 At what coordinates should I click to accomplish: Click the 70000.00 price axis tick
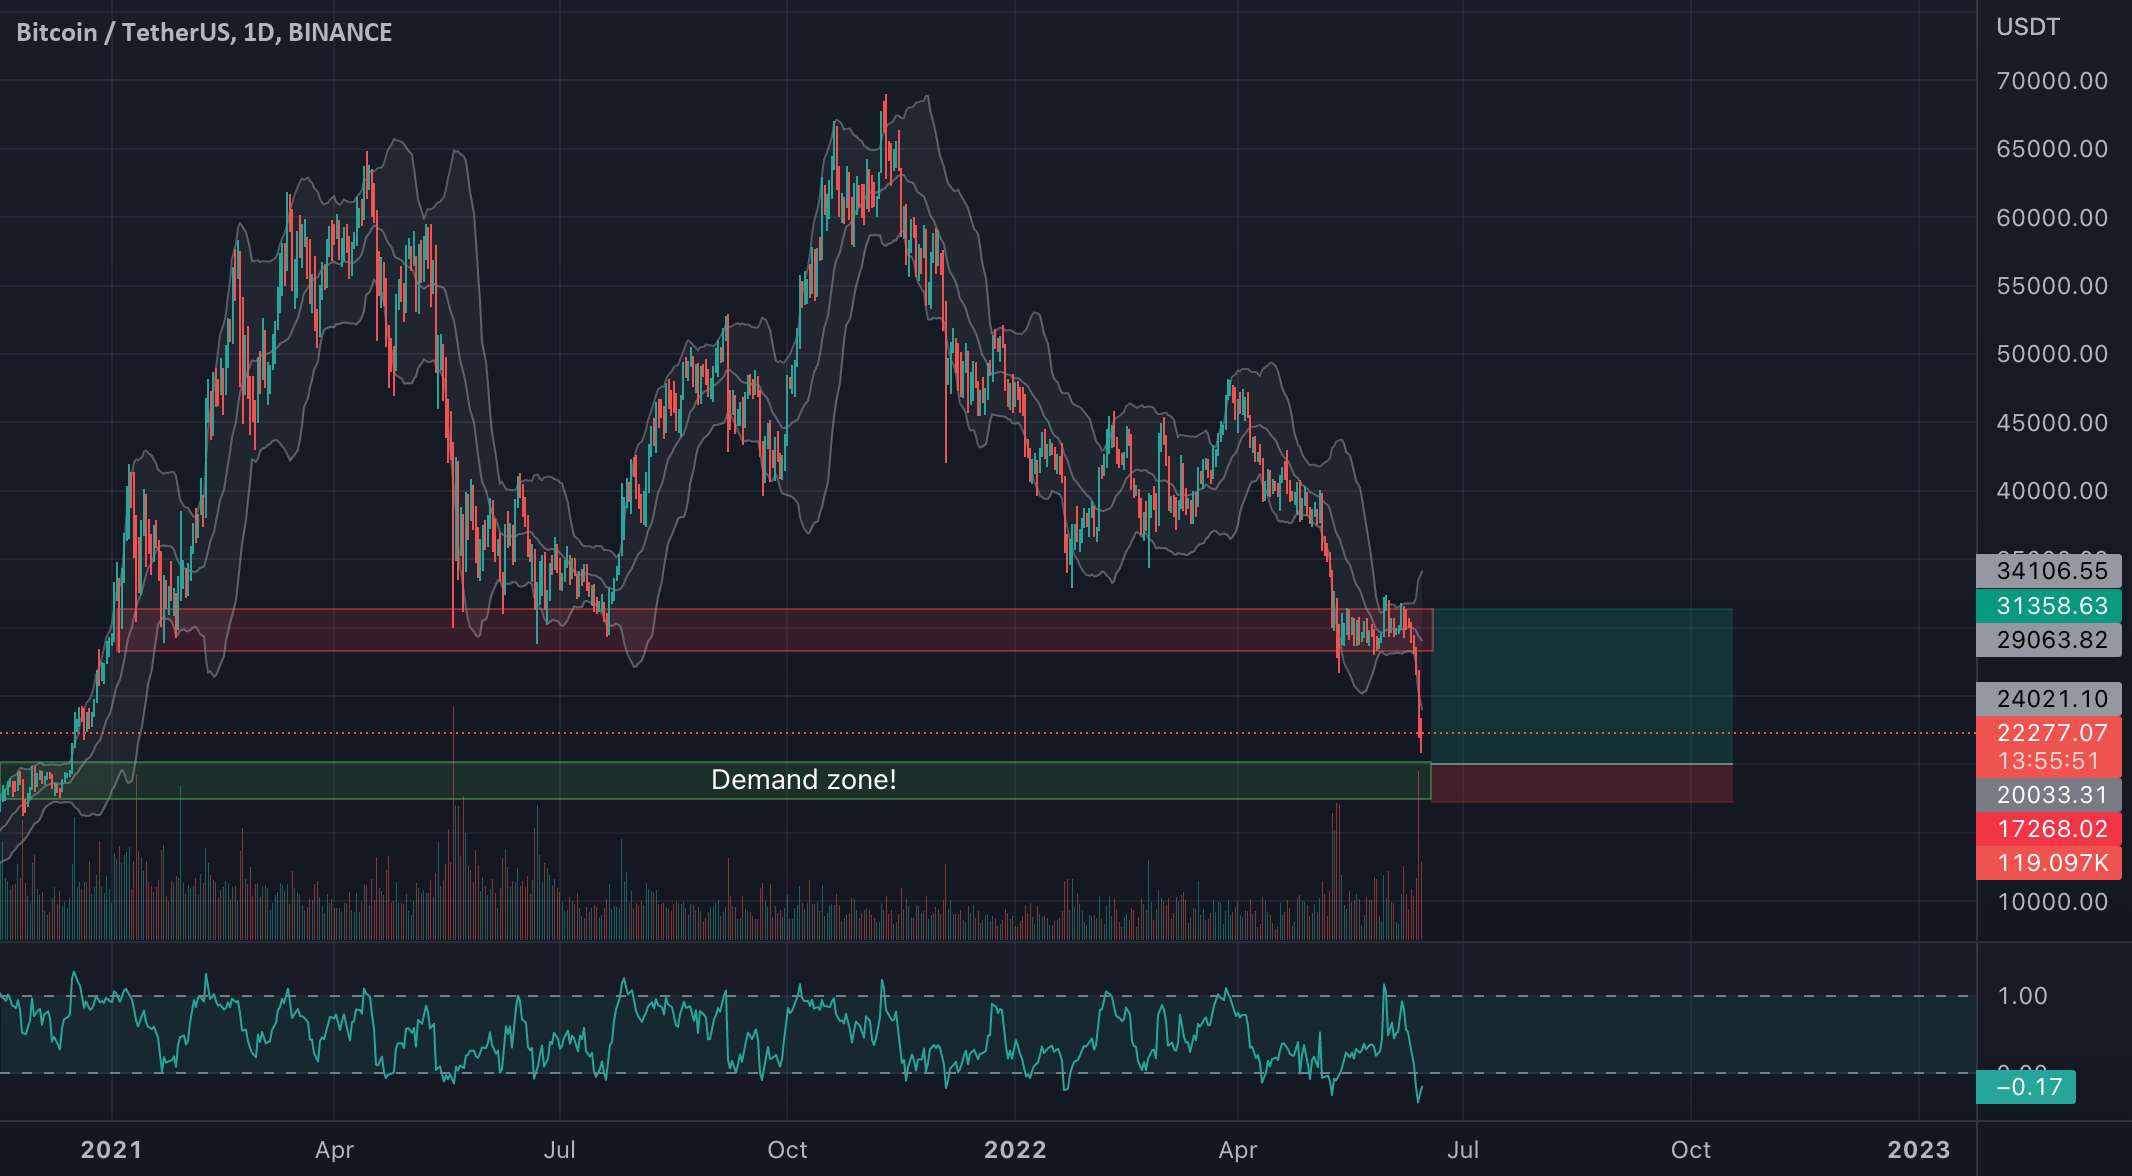click(2052, 81)
